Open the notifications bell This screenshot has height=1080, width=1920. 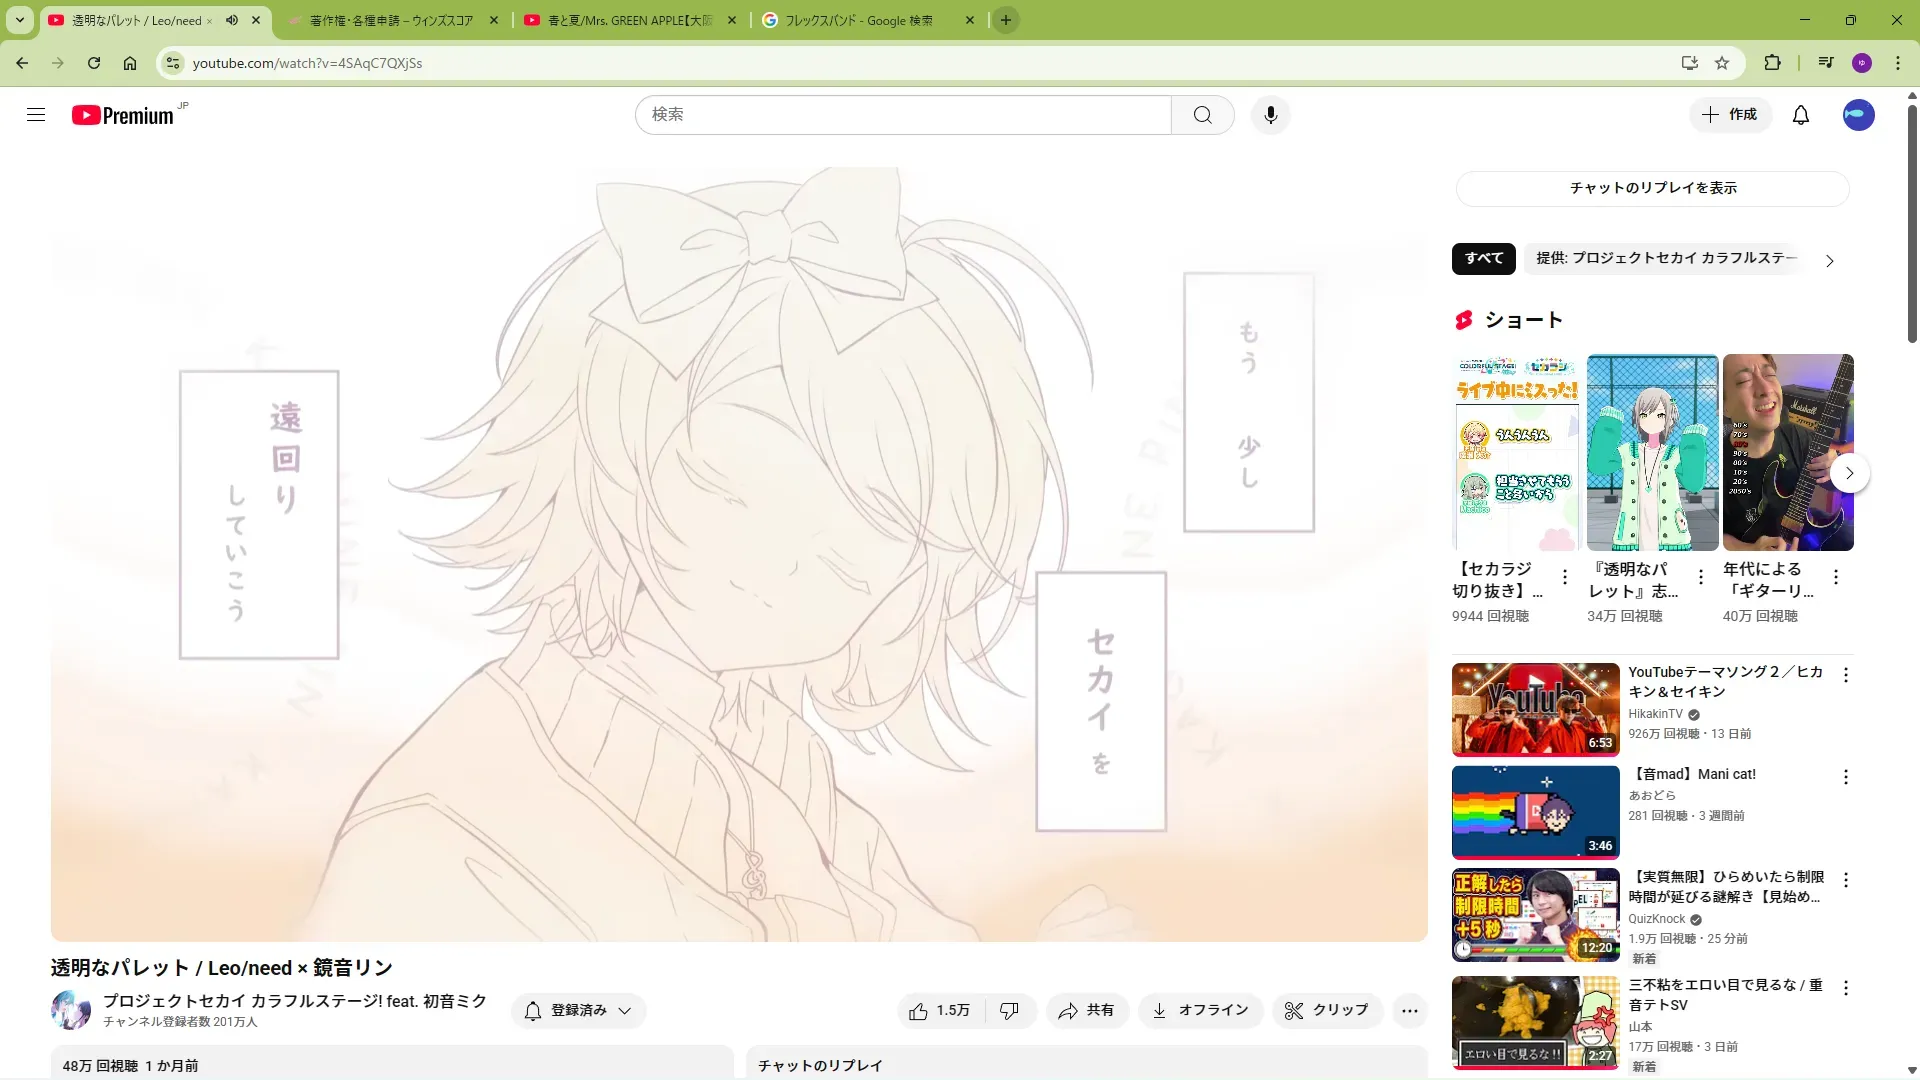[x=1800, y=115]
